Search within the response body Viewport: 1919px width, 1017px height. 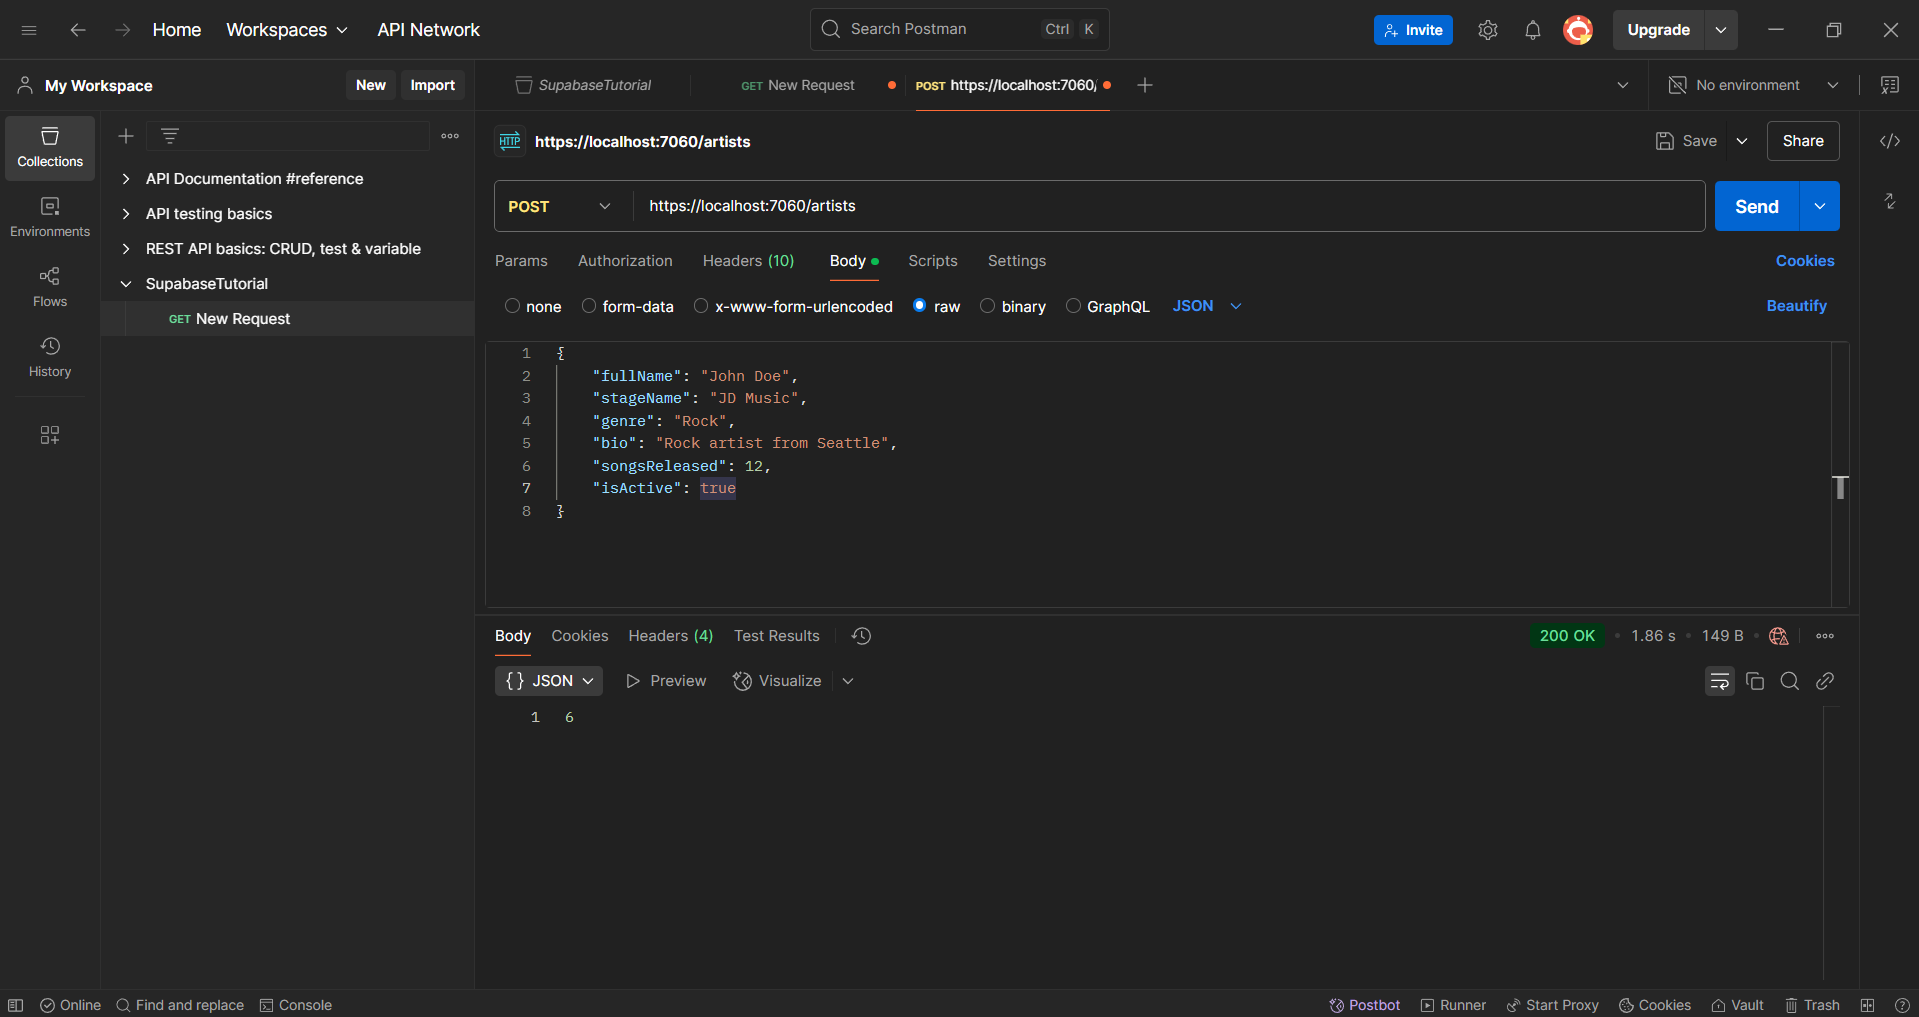1790,681
